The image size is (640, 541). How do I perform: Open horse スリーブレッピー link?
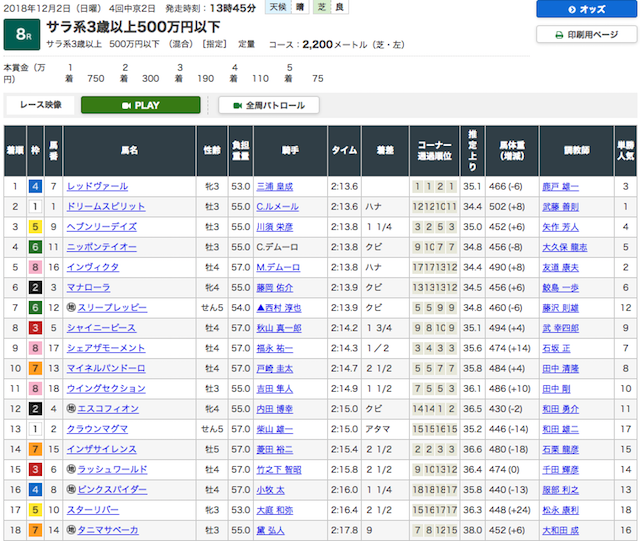click(112, 308)
